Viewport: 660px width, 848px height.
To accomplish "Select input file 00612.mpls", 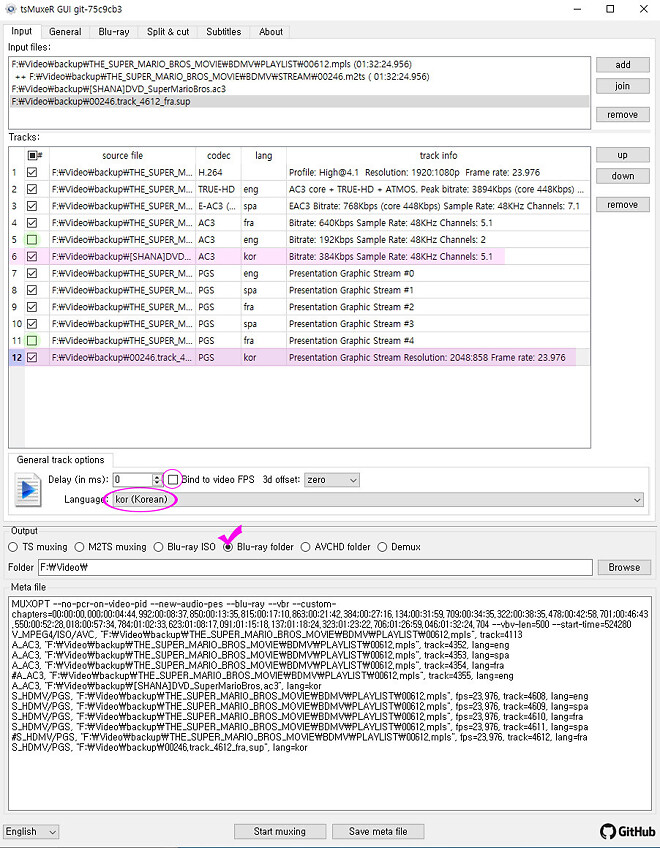I will click(300, 64).
